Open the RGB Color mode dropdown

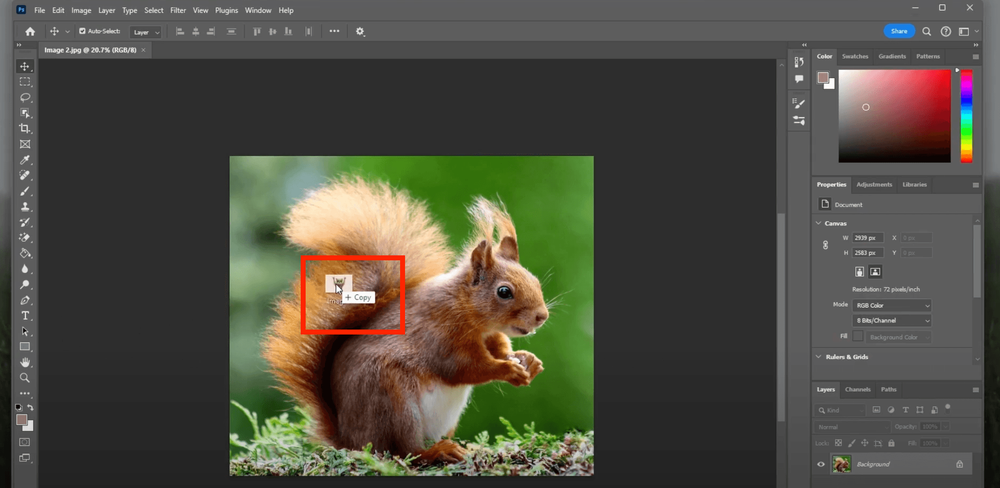coord(891,305)
